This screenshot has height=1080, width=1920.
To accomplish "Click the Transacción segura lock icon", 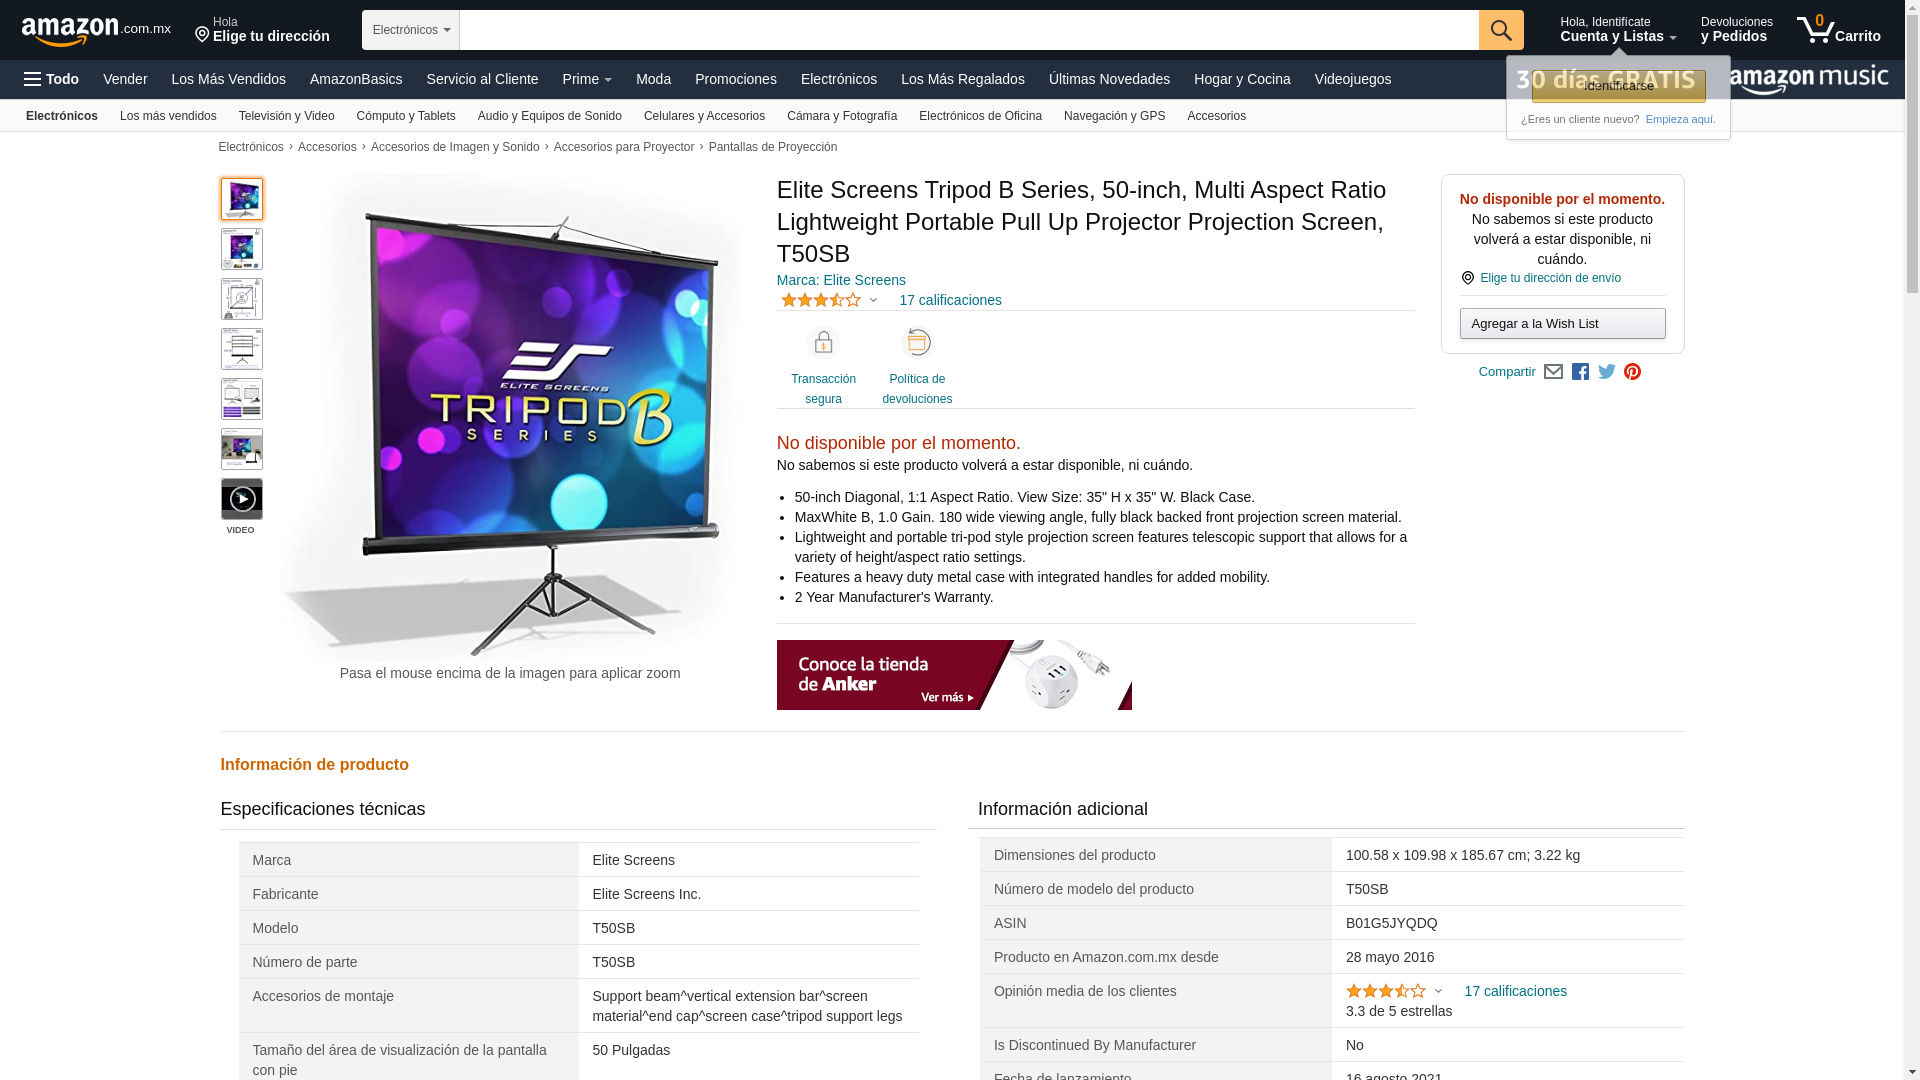I will click(823, 343).
